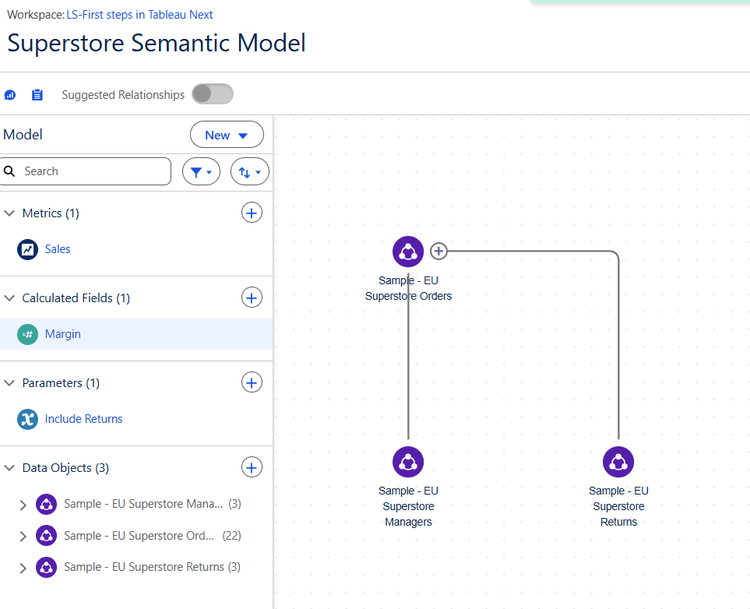The width and height of the screenshot is (750, 609).
Task: Open the filter dropdown
Action: [x=201, y=172]
